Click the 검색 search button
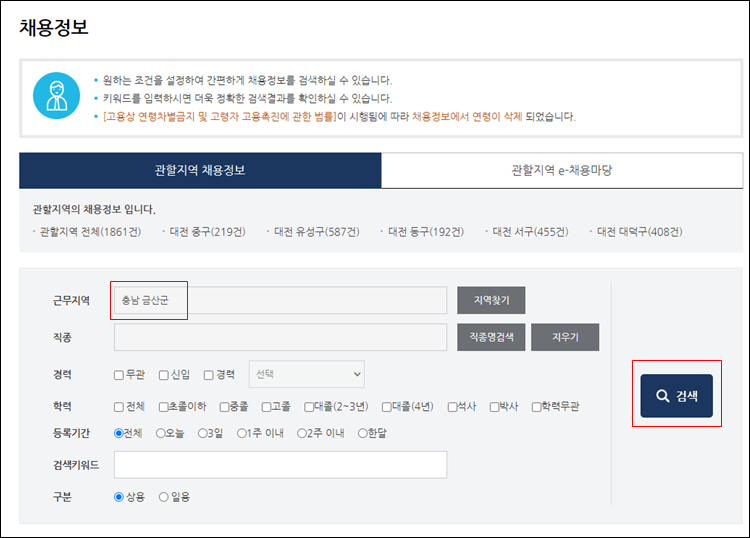 point(676,396)
